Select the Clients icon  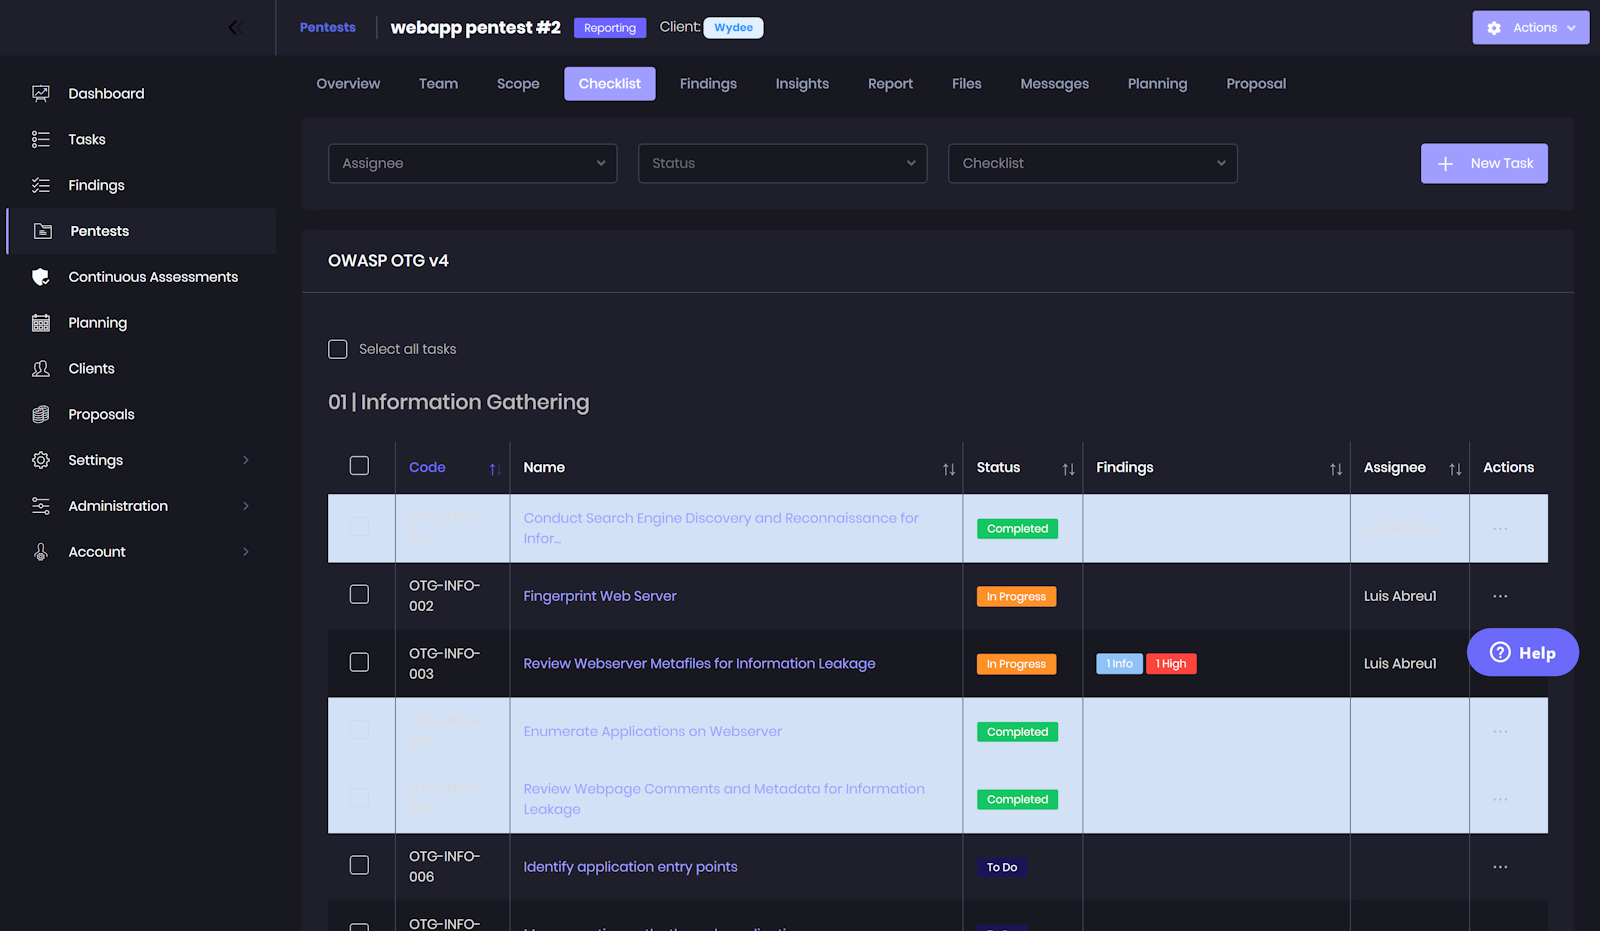tap(41, 368)
